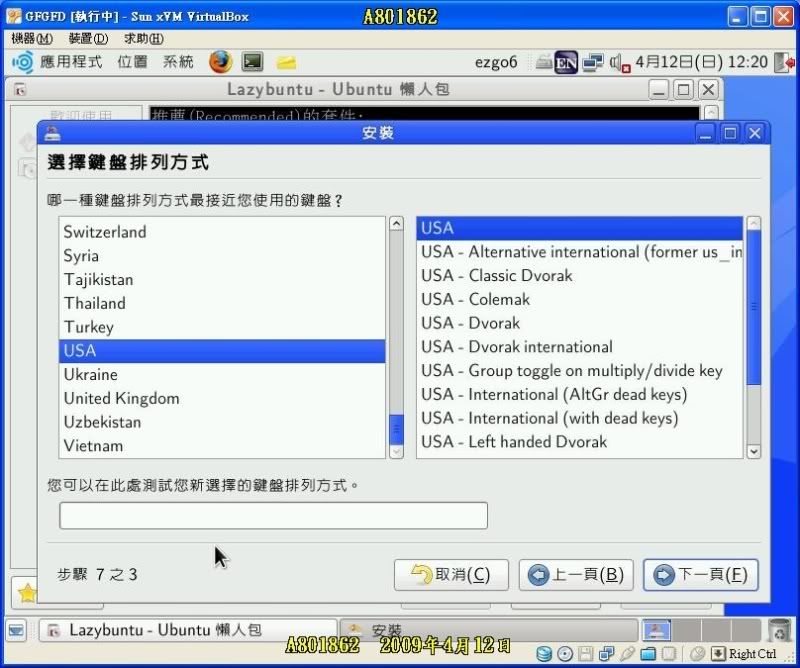Open the 位置 places menu
Screen dimensions: 800x668
click(x=133, y=62)
